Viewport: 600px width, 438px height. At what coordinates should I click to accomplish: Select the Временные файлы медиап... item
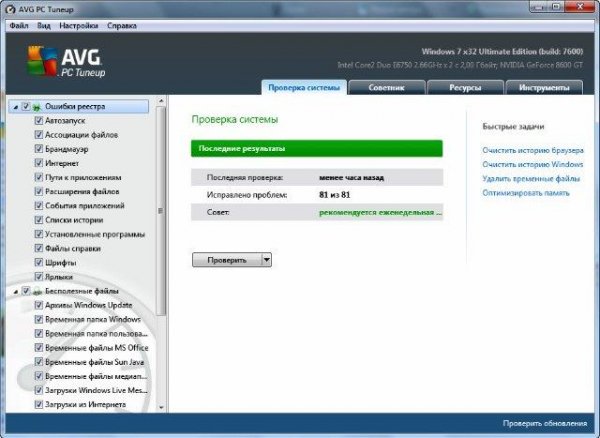(x=96, y=376)
